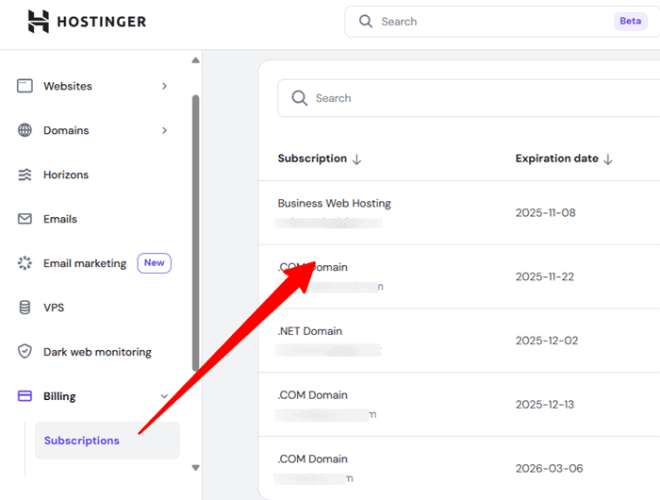This screenshot has height=500, width=660.
Task: Click the Beta badge in search
Action: 630,21
